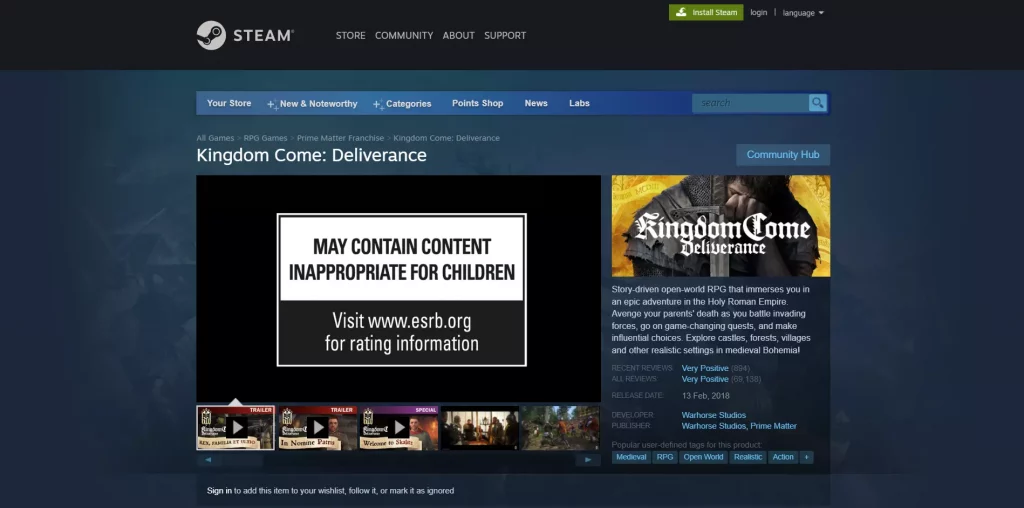Open the News tab
This screenshot has width=1024, height=508.
click(536, 103)
